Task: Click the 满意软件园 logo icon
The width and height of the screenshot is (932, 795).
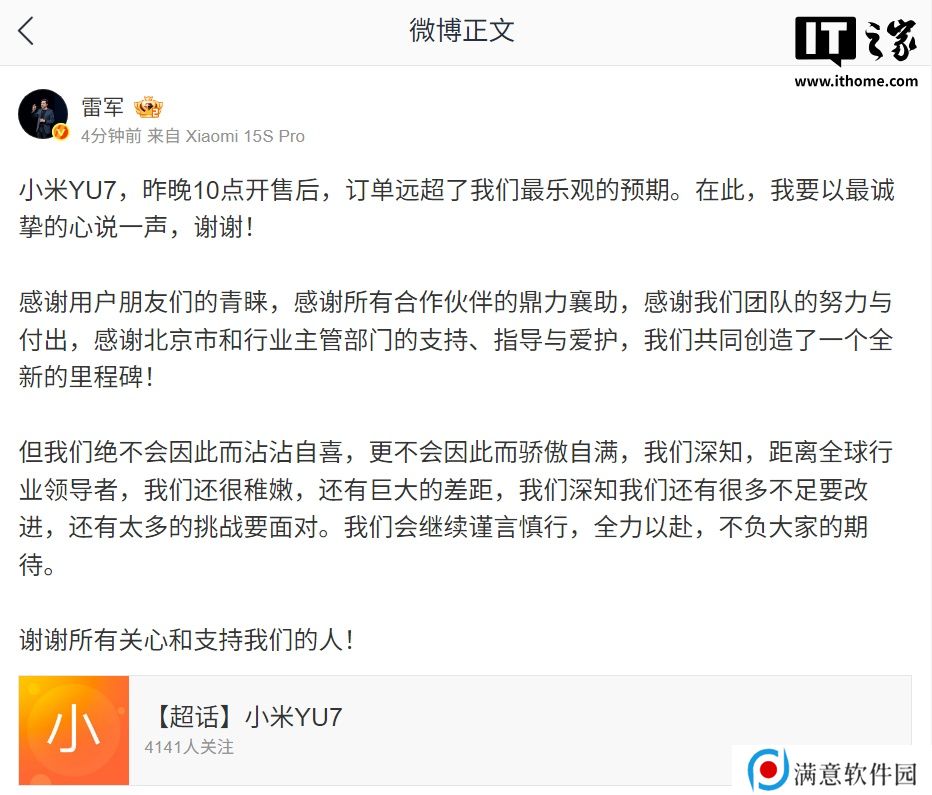Action: [767, 770]
